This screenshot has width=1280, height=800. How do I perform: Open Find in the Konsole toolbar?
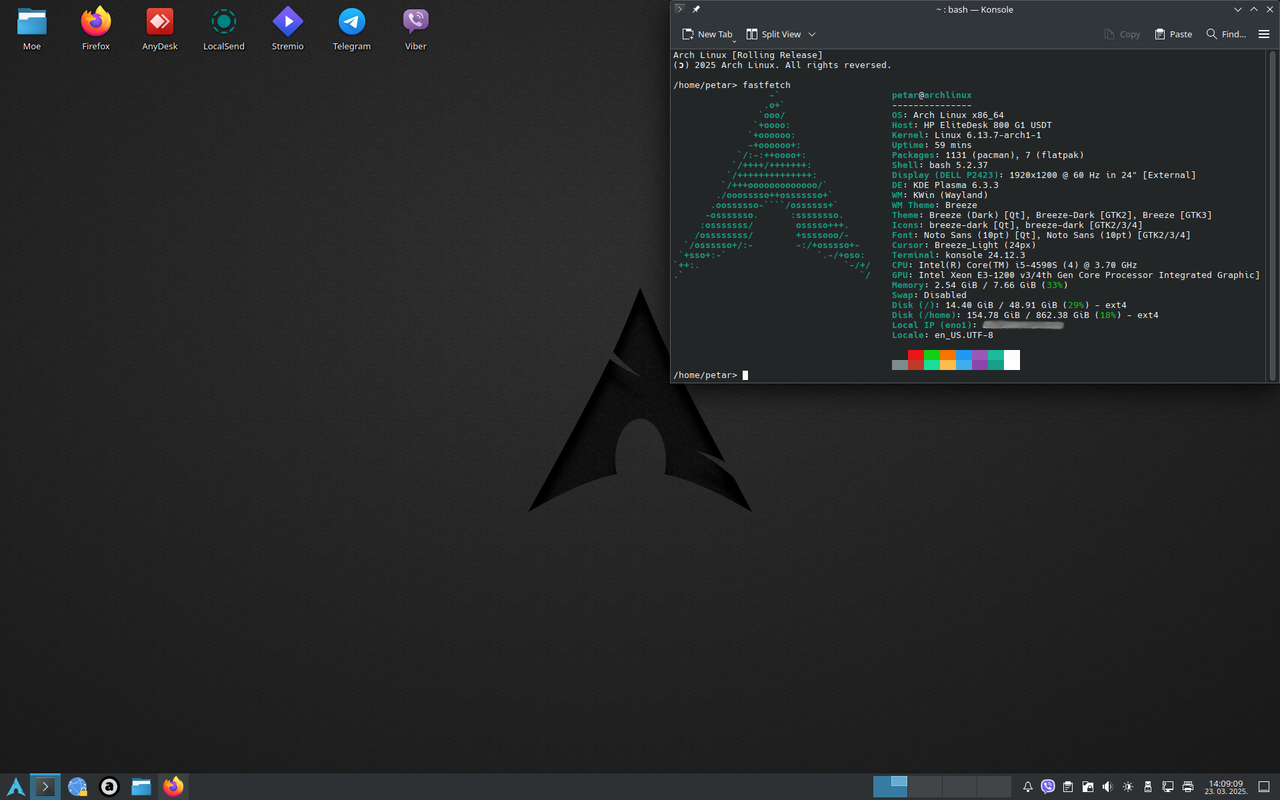click(1226, 34)
